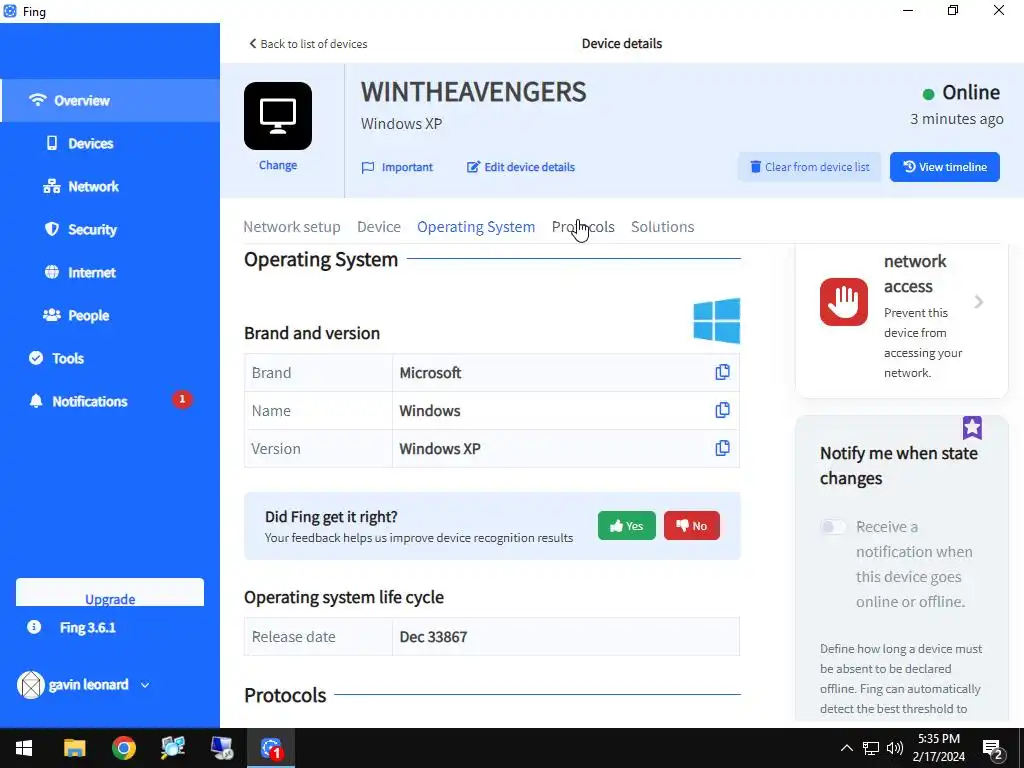Screen dimensions: 1024x768
Task: Open the Windows Start menu
Action: tap(24, 748)
